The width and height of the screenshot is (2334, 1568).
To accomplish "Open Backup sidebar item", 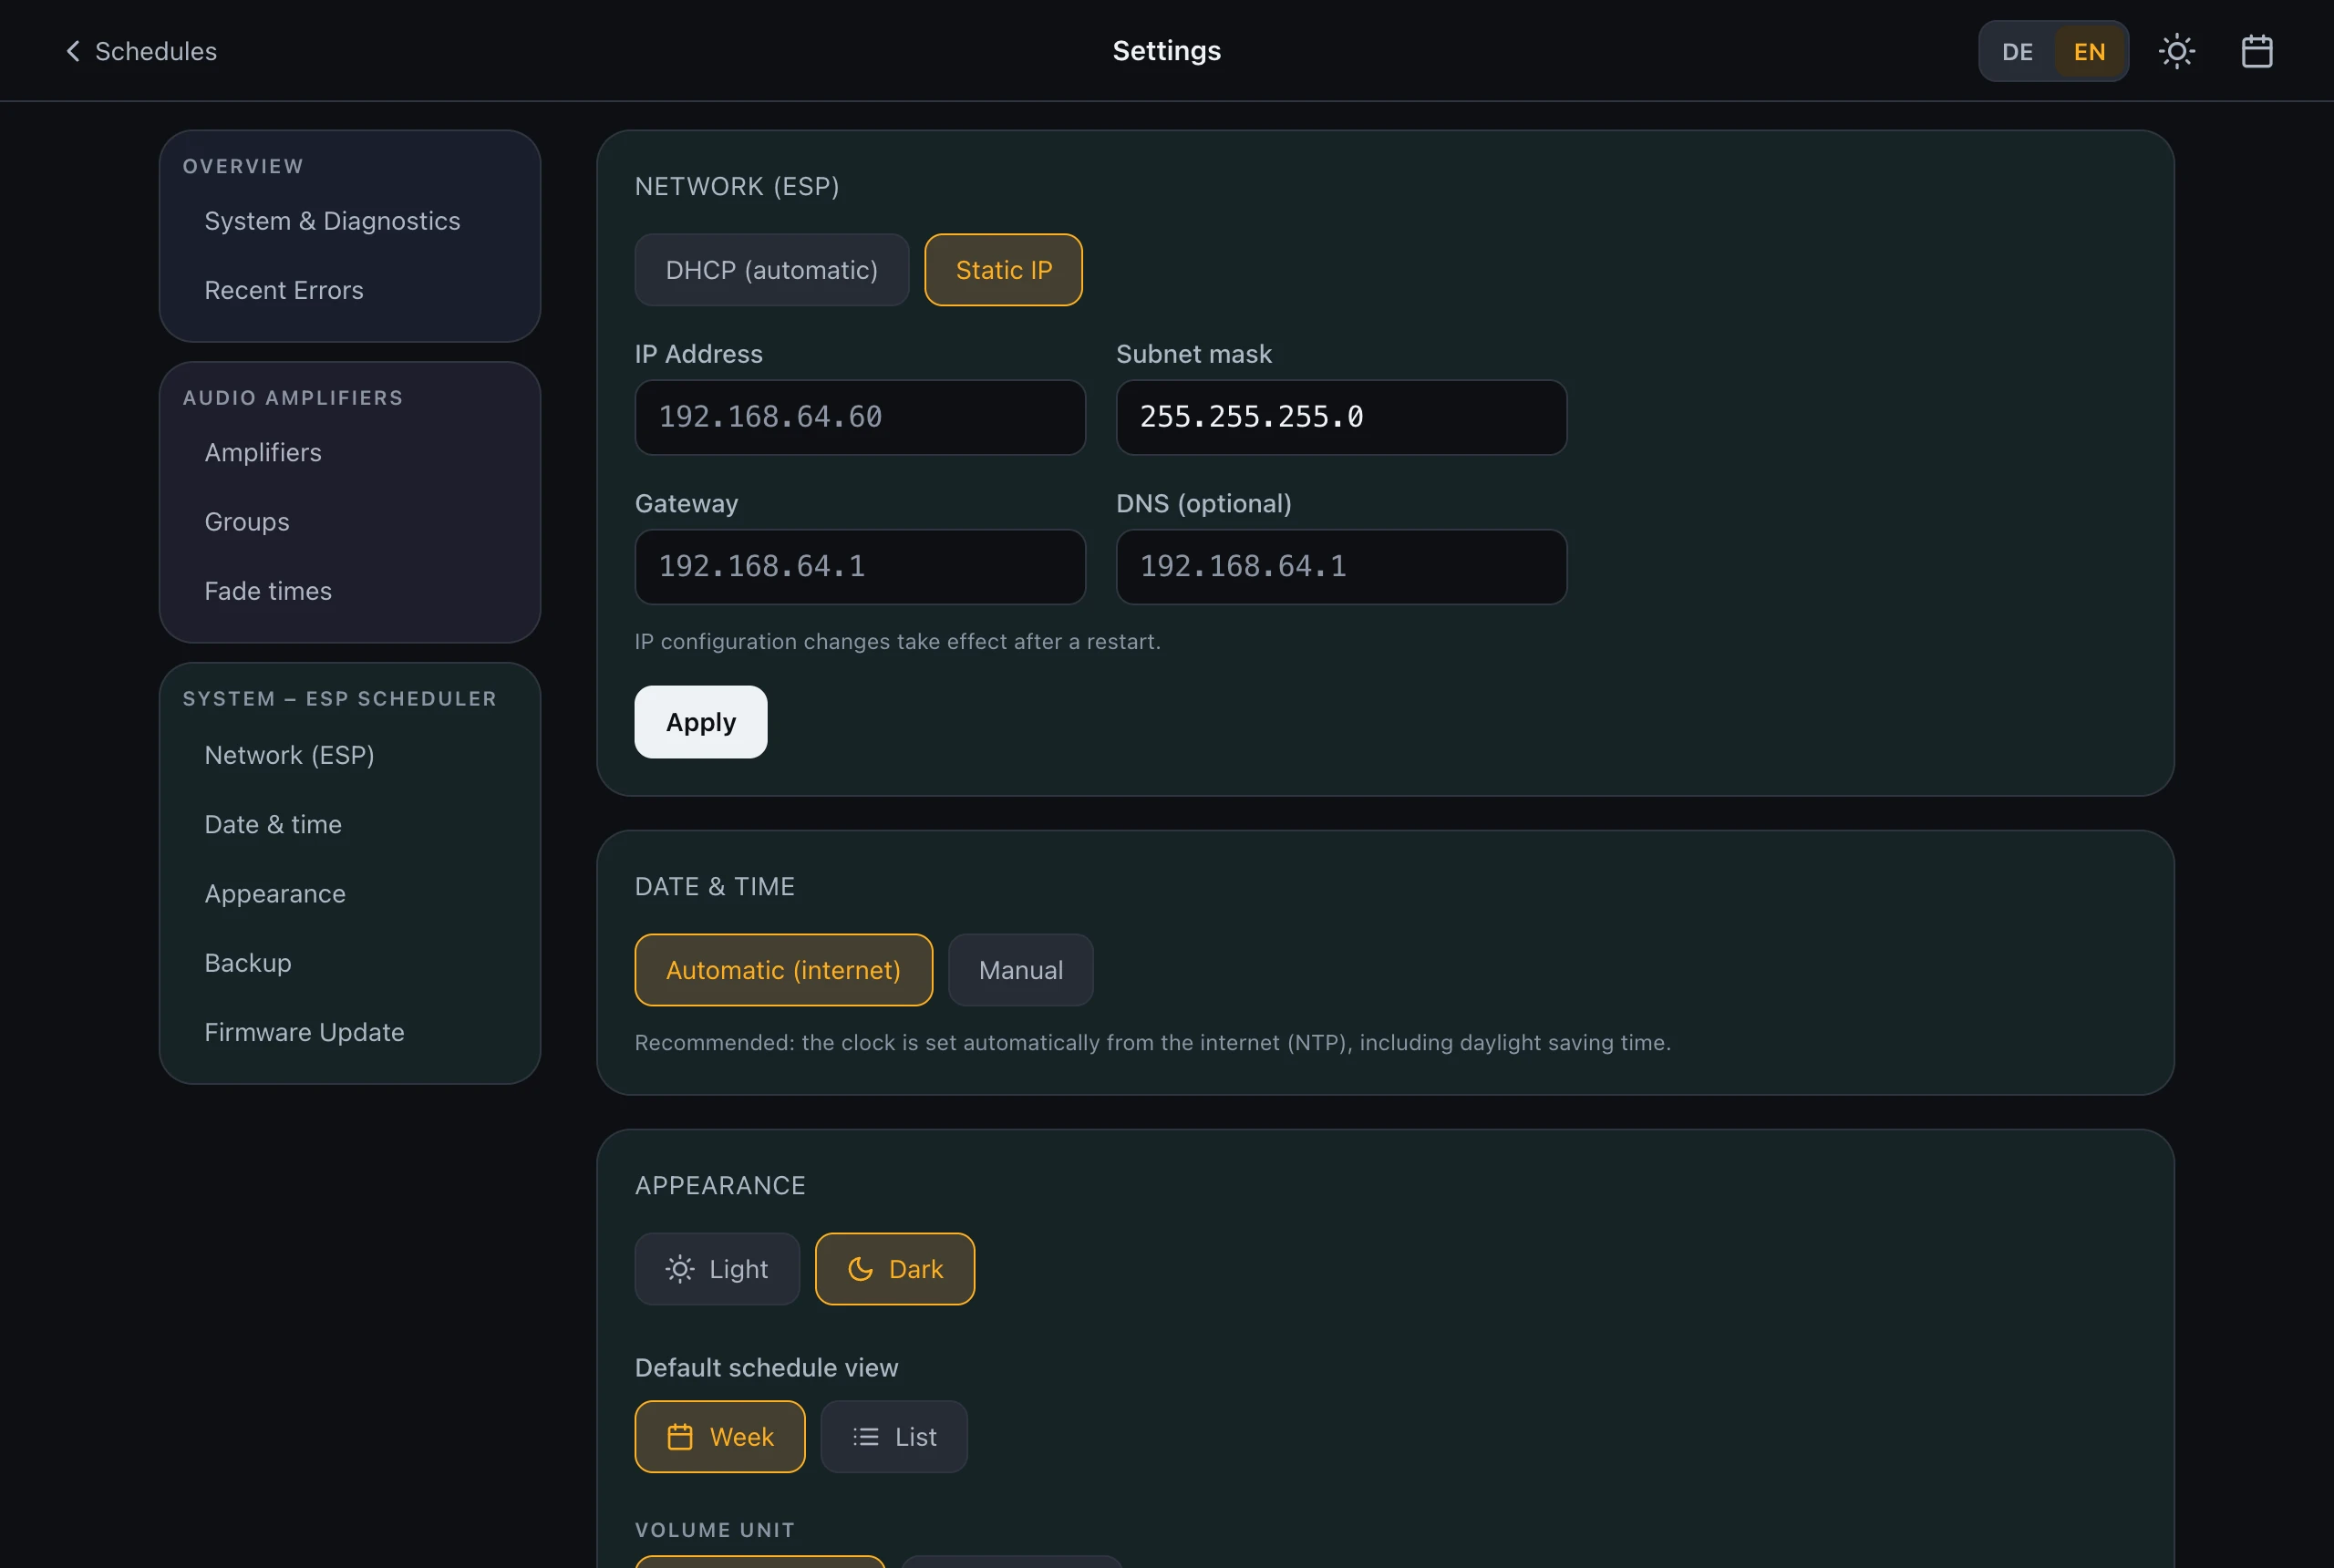I will coord(248,963).
